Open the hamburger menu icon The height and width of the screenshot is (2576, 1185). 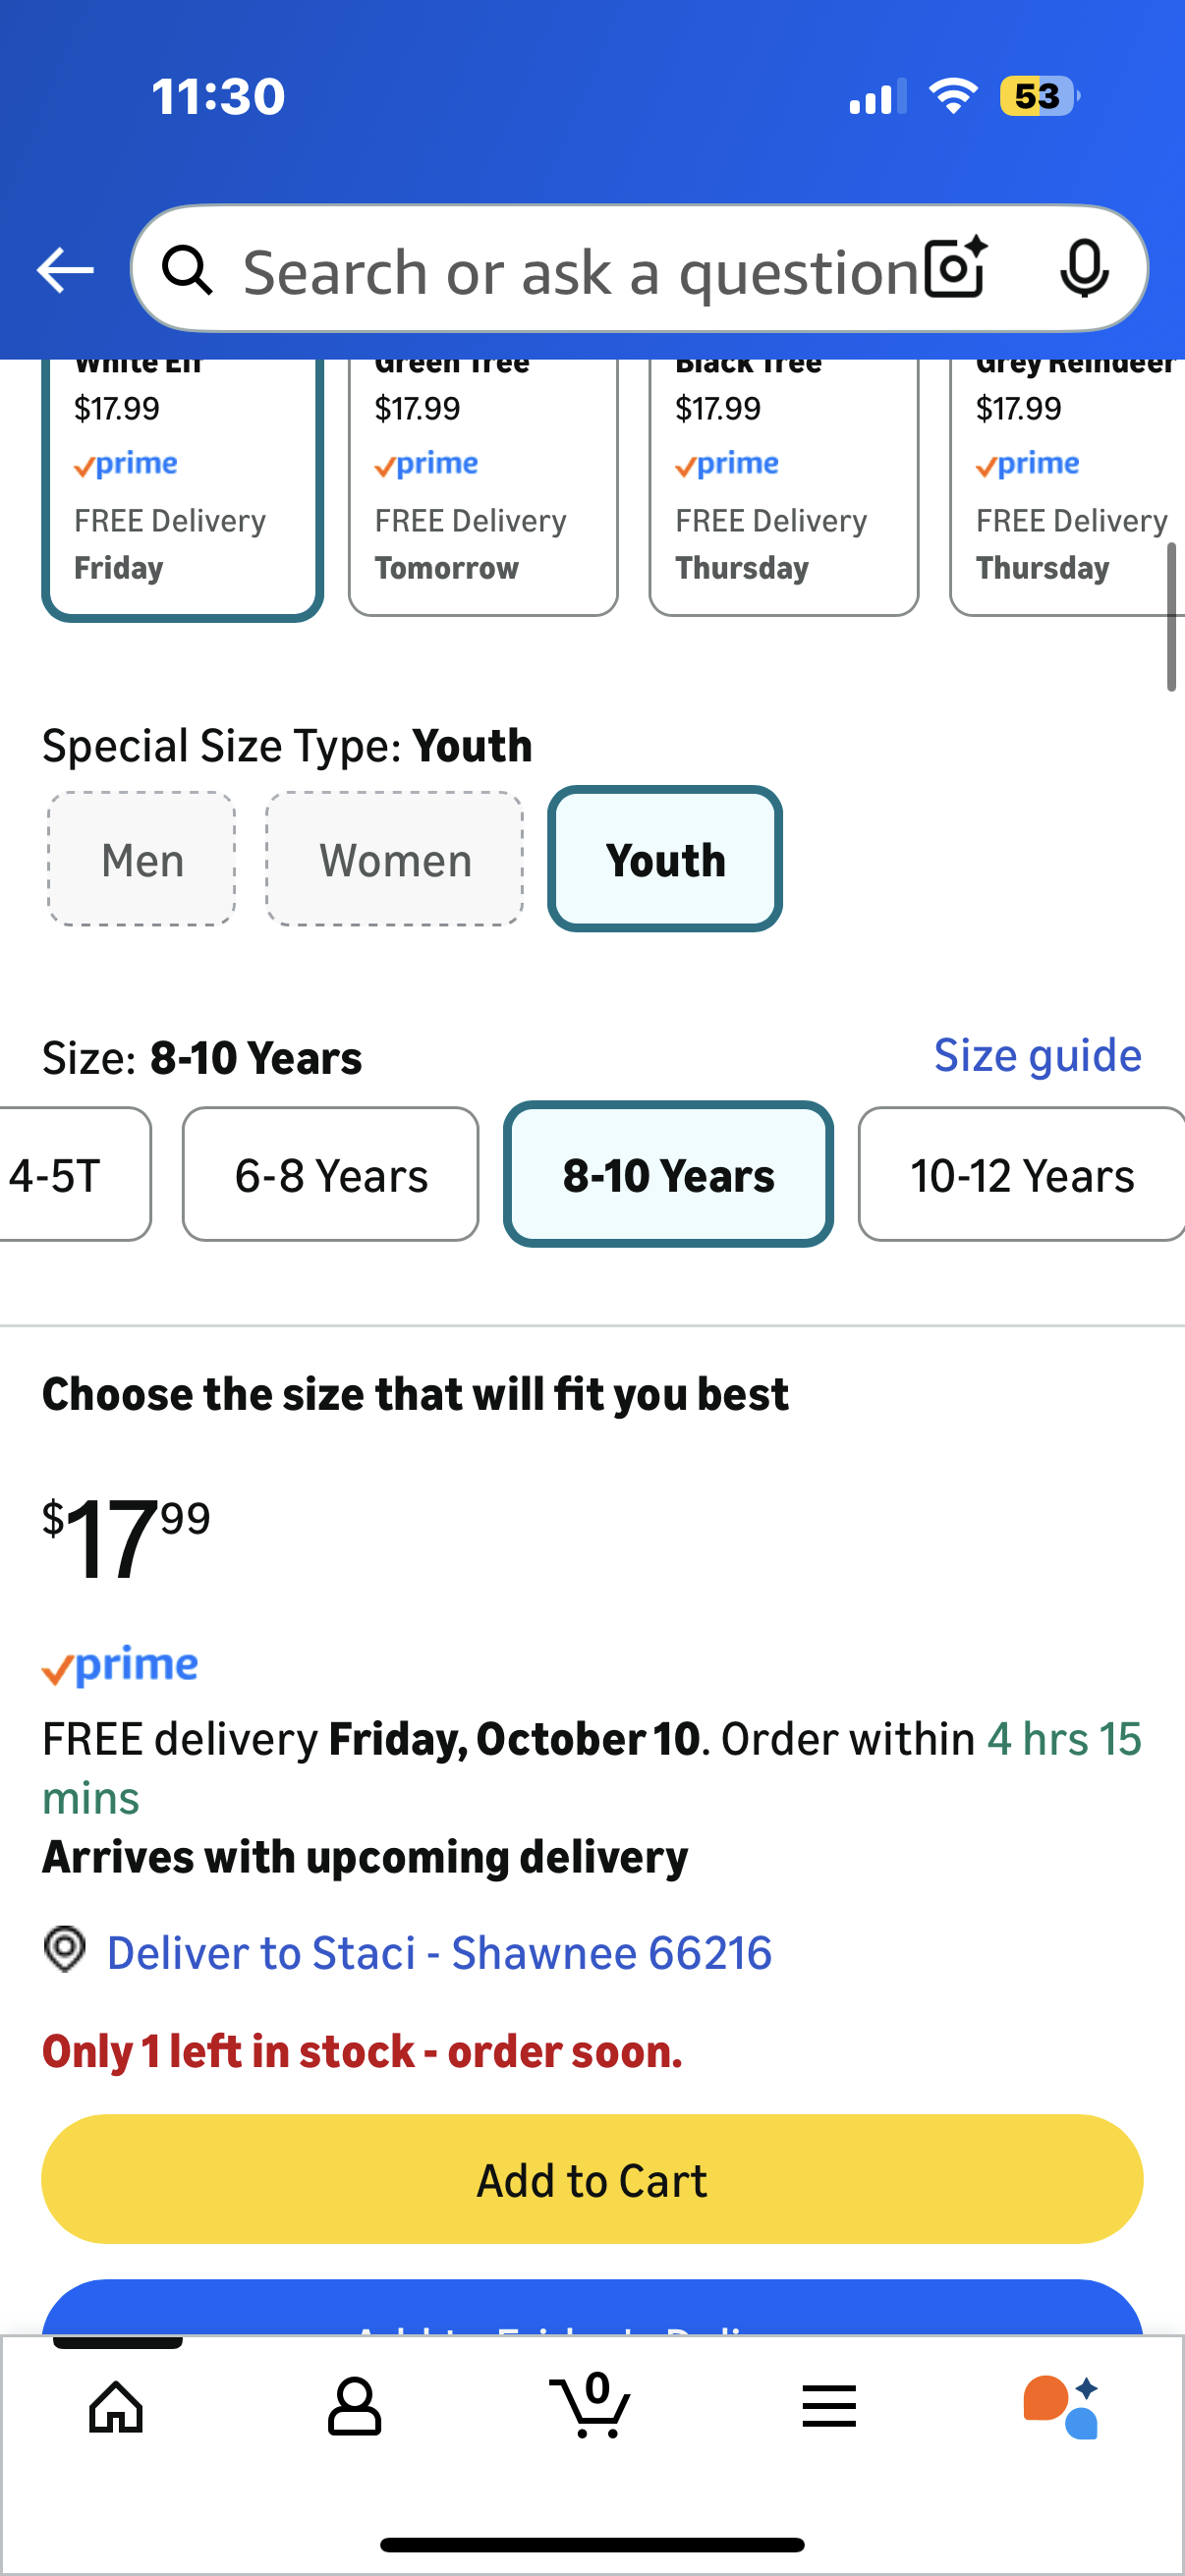pyautogui.click(x=829, y=2406)
